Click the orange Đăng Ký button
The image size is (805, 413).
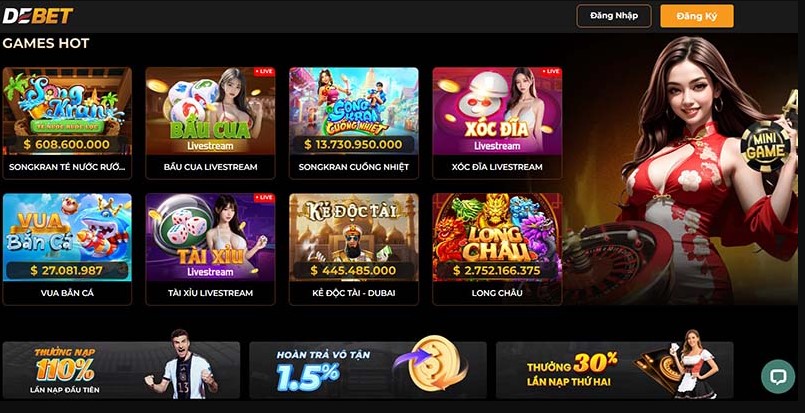(697, 16)
